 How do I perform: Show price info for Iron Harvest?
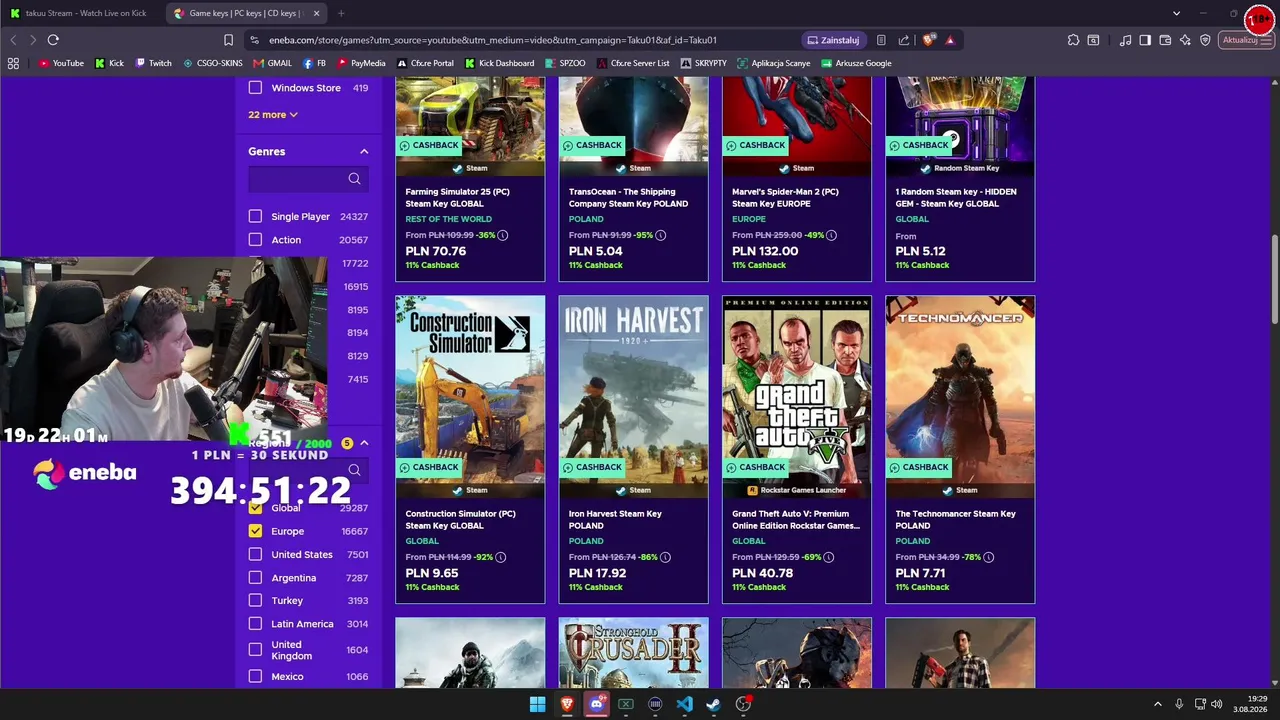[x=665, y=557]
